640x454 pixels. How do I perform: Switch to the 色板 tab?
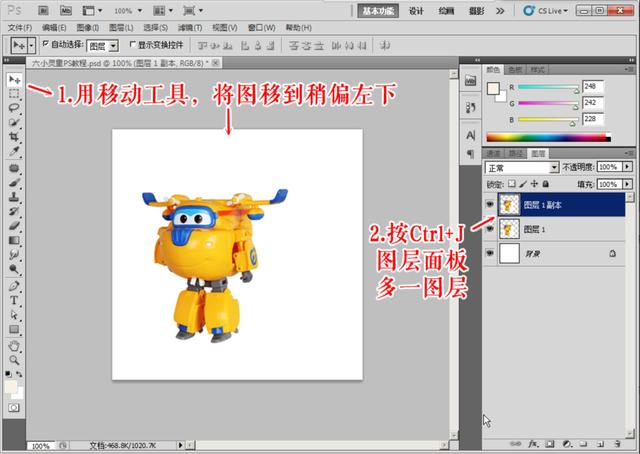(515, 70)
